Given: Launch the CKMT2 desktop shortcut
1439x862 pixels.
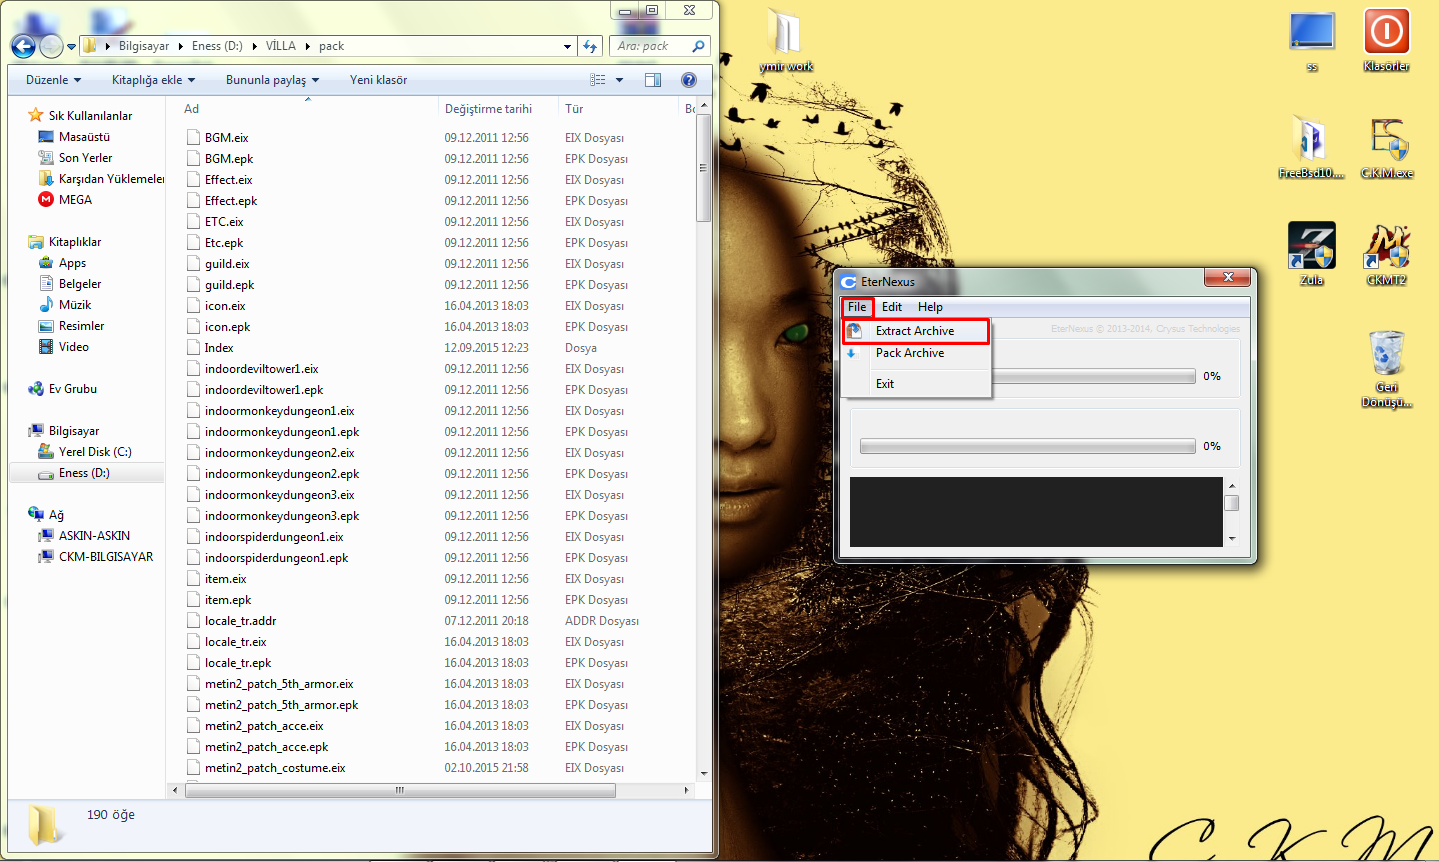Looking at the screenshot, I should point(1387,254).
